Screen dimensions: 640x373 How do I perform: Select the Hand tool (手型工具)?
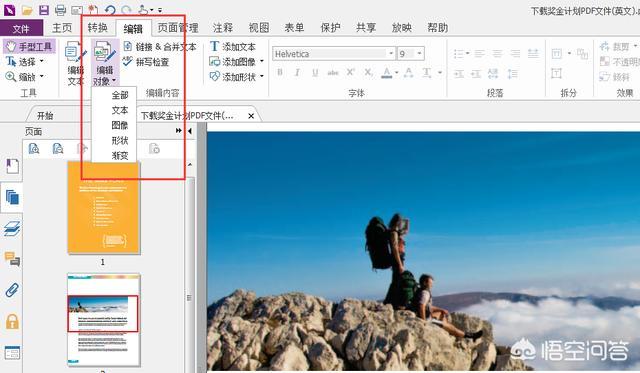click(x=29, y=47)
